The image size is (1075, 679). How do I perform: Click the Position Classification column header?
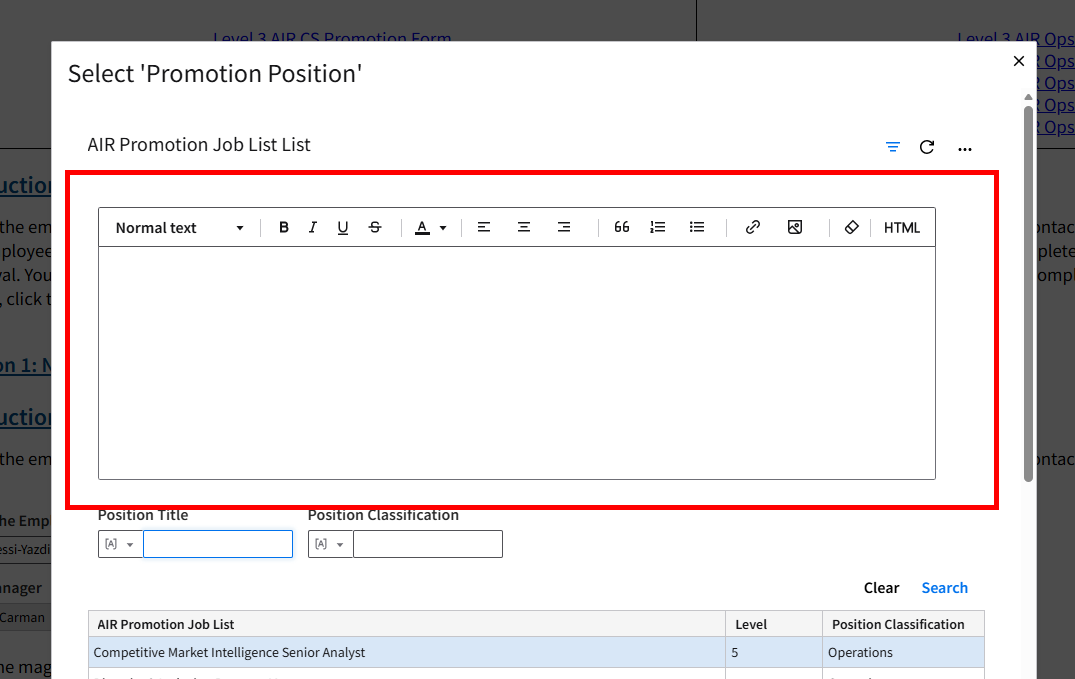(x=904, y=624)
